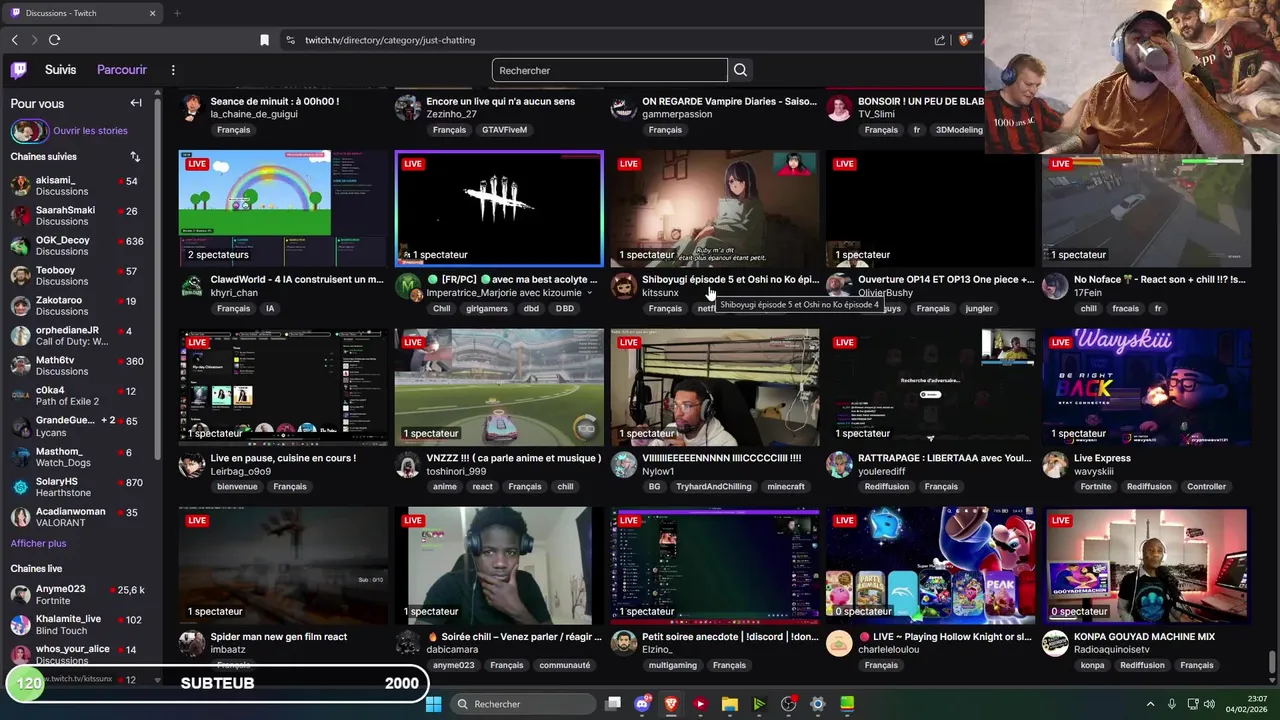Open Radioaquinoisetv channel avatar
The width and height of the screenshot is (1280, 720).
tap(1056, 643)
